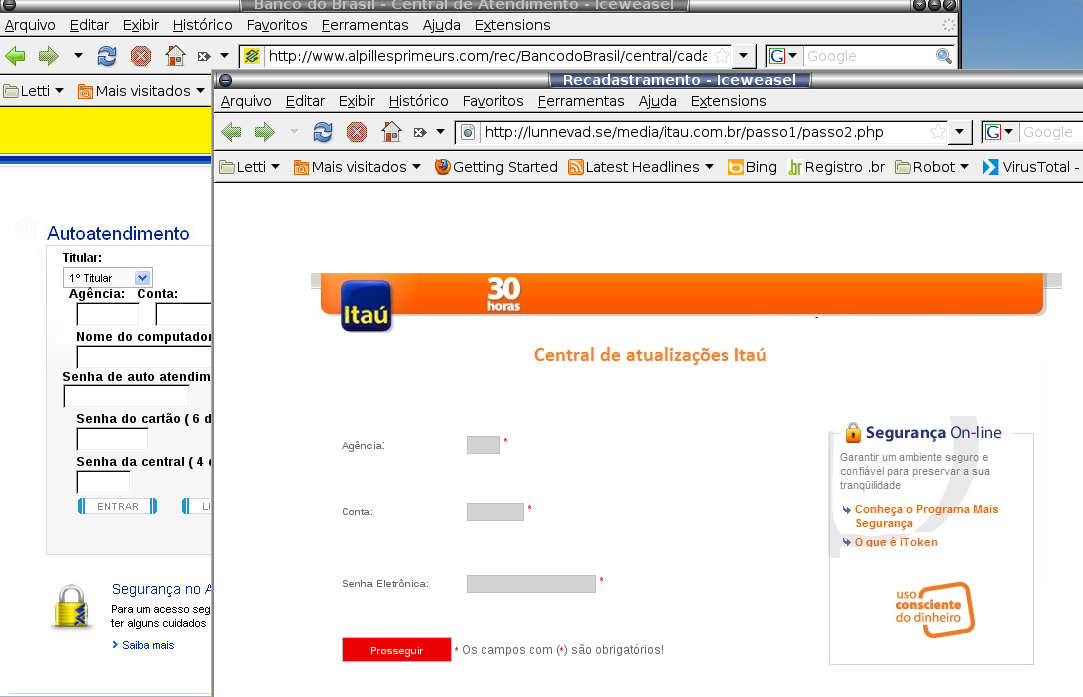Click Conta field on Itaú form
Screen dimensions: 1083x697
[x=495, y=512]
